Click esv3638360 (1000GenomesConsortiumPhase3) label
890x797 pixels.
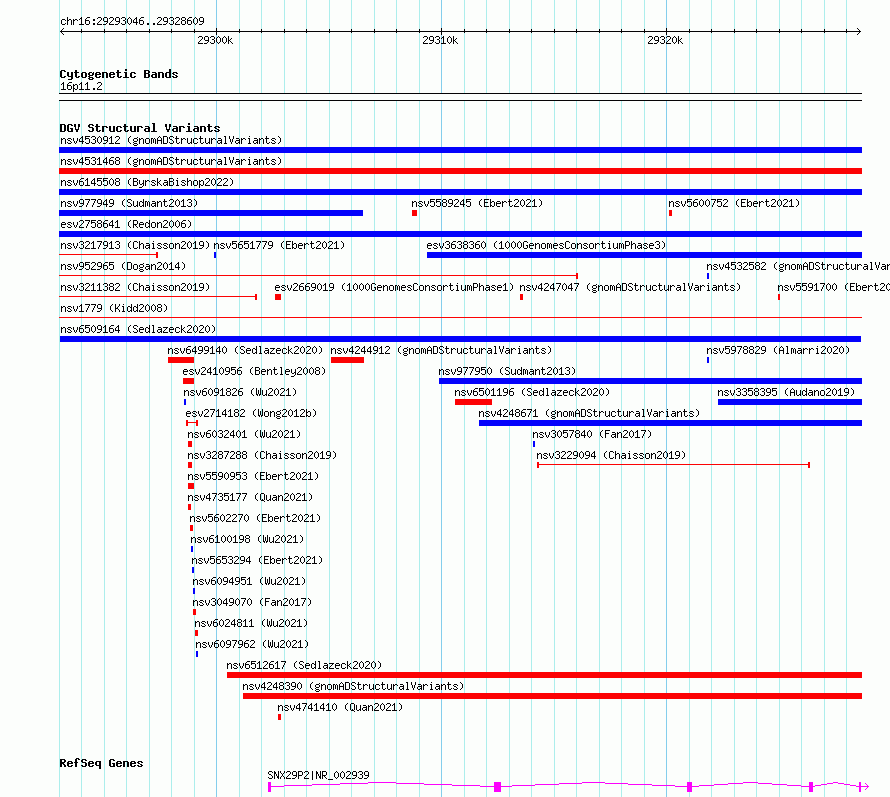(x=546, y=245)
